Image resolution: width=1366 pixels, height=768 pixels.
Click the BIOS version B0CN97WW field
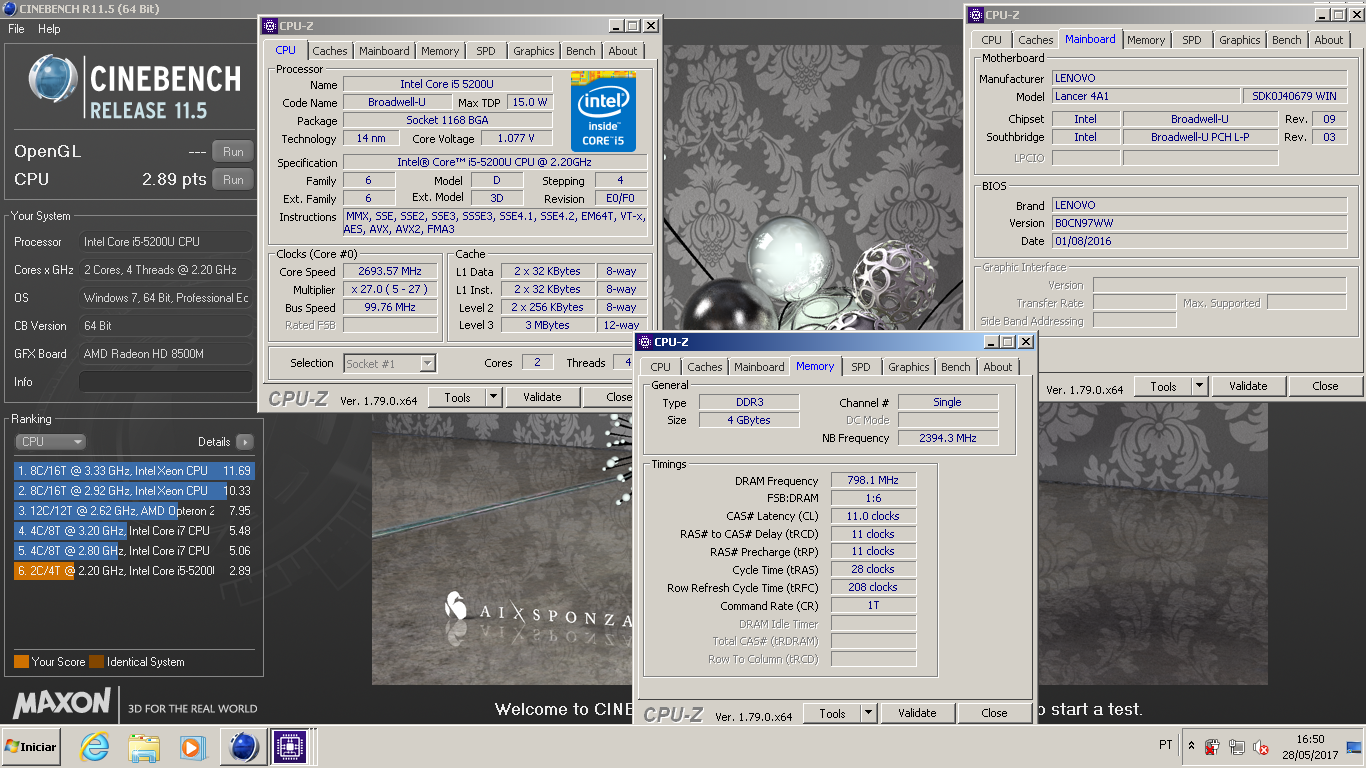[x=1200, y=223]
